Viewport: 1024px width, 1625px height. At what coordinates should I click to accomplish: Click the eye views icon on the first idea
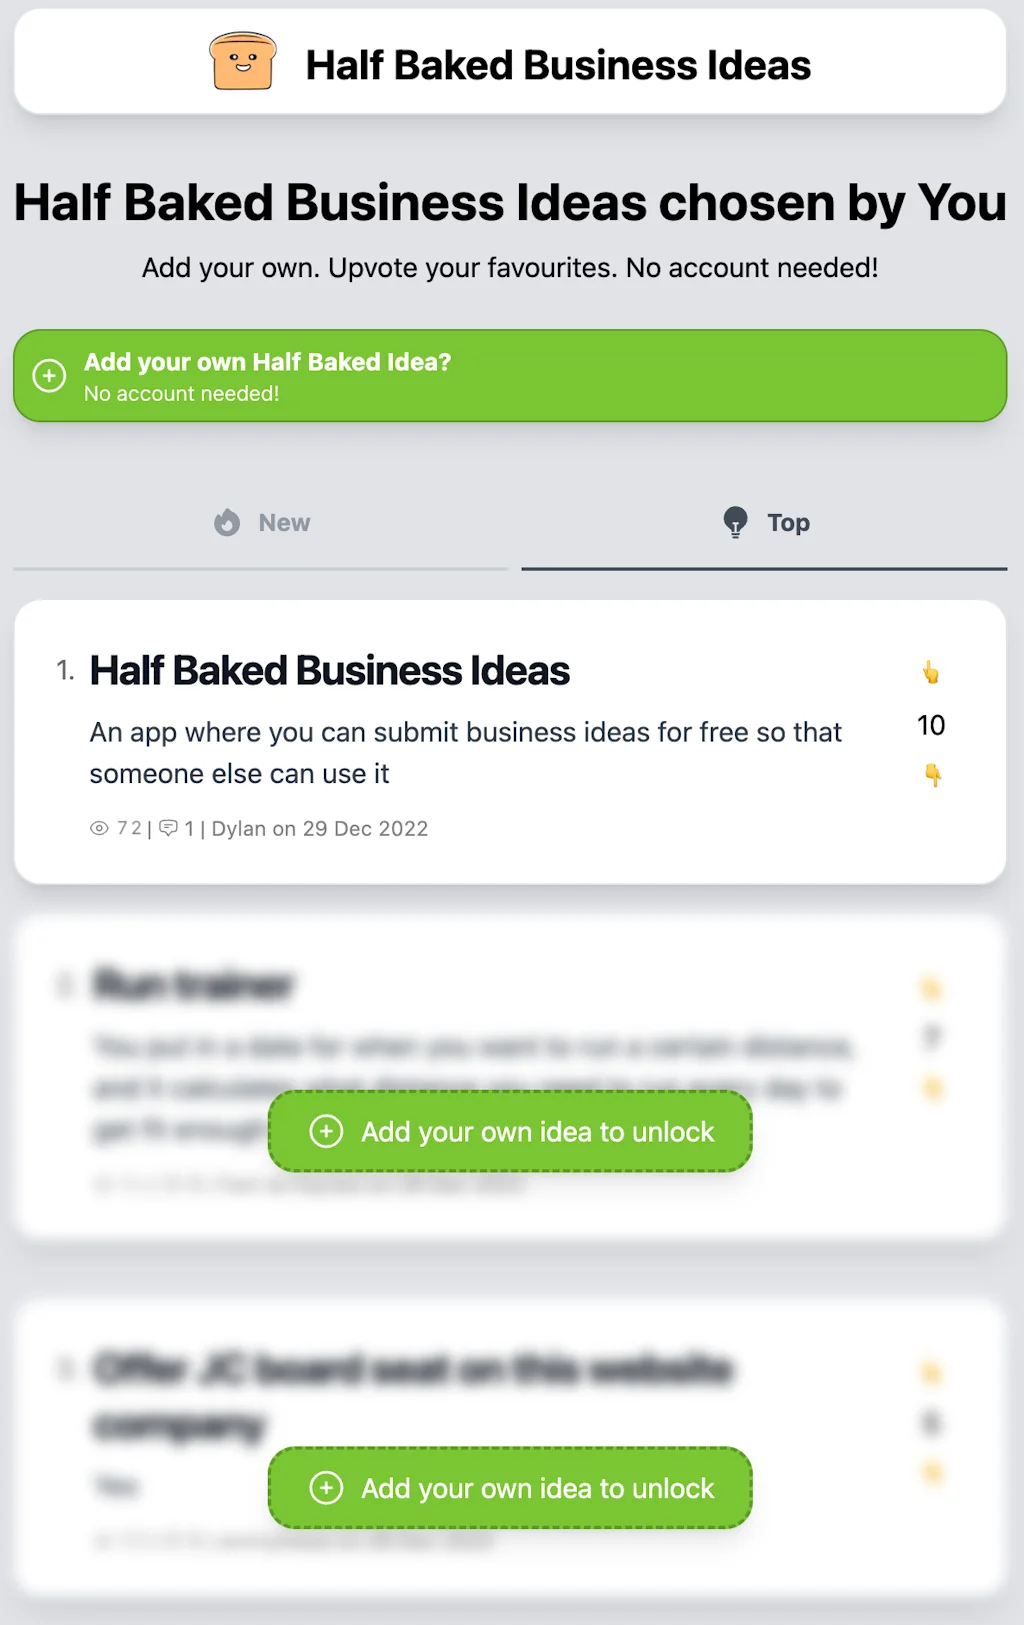(99, 828)
